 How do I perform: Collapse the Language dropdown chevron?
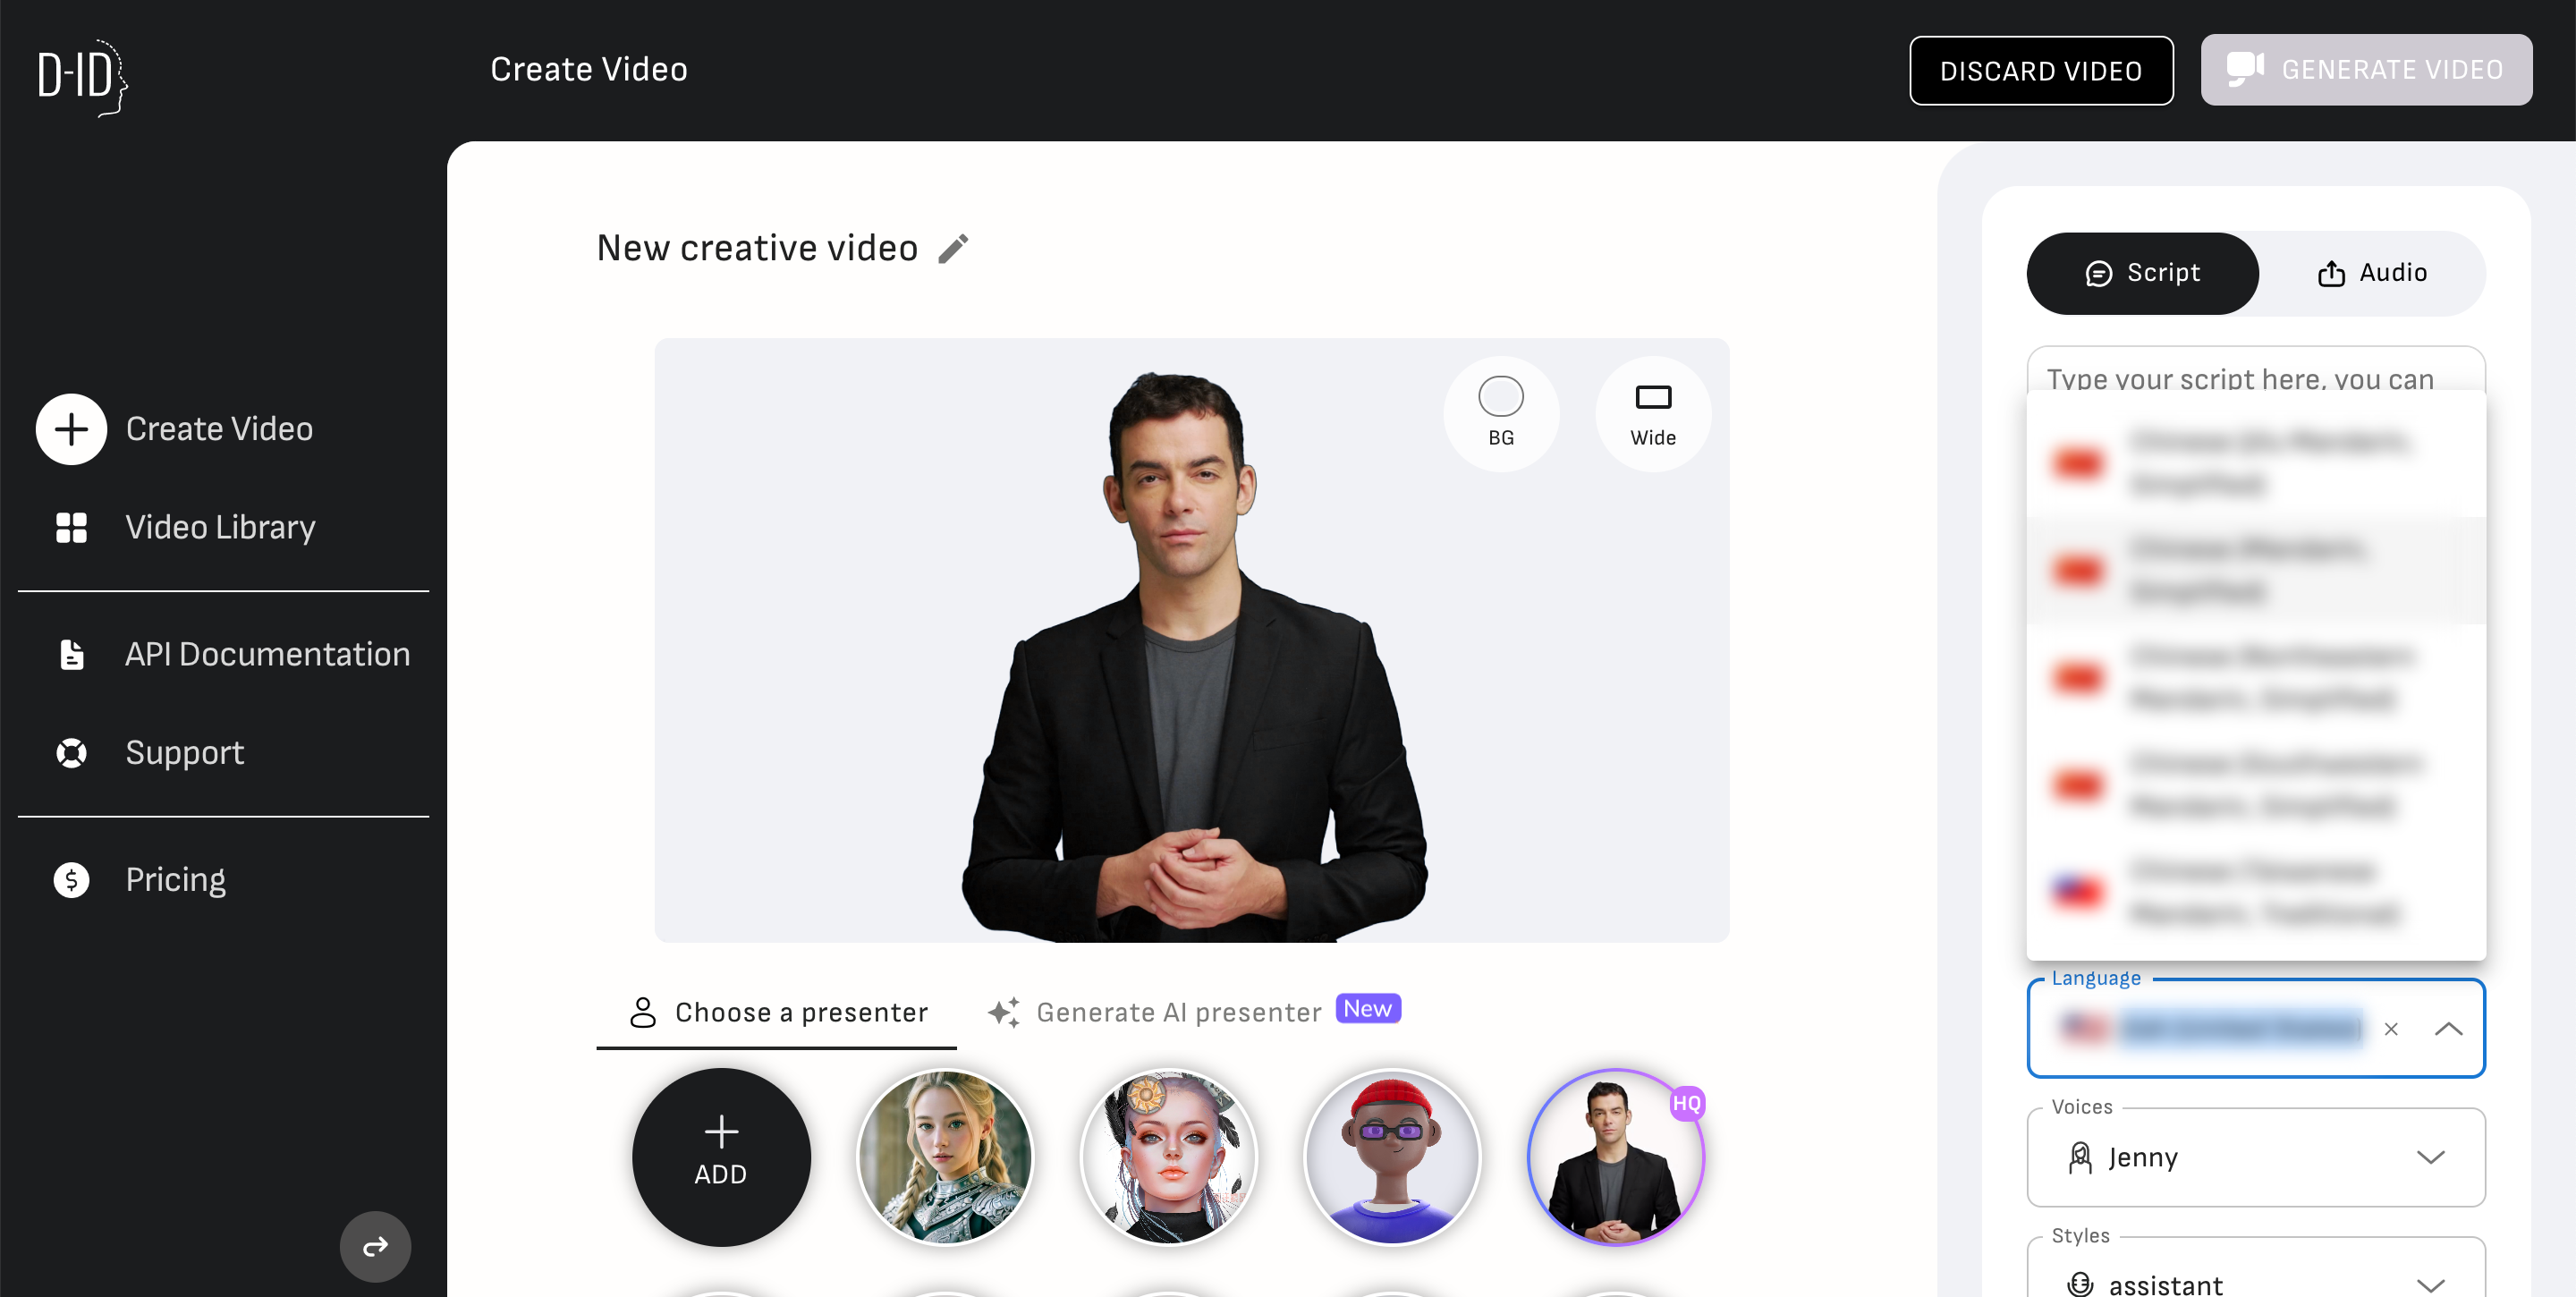pos(2448,1029)
